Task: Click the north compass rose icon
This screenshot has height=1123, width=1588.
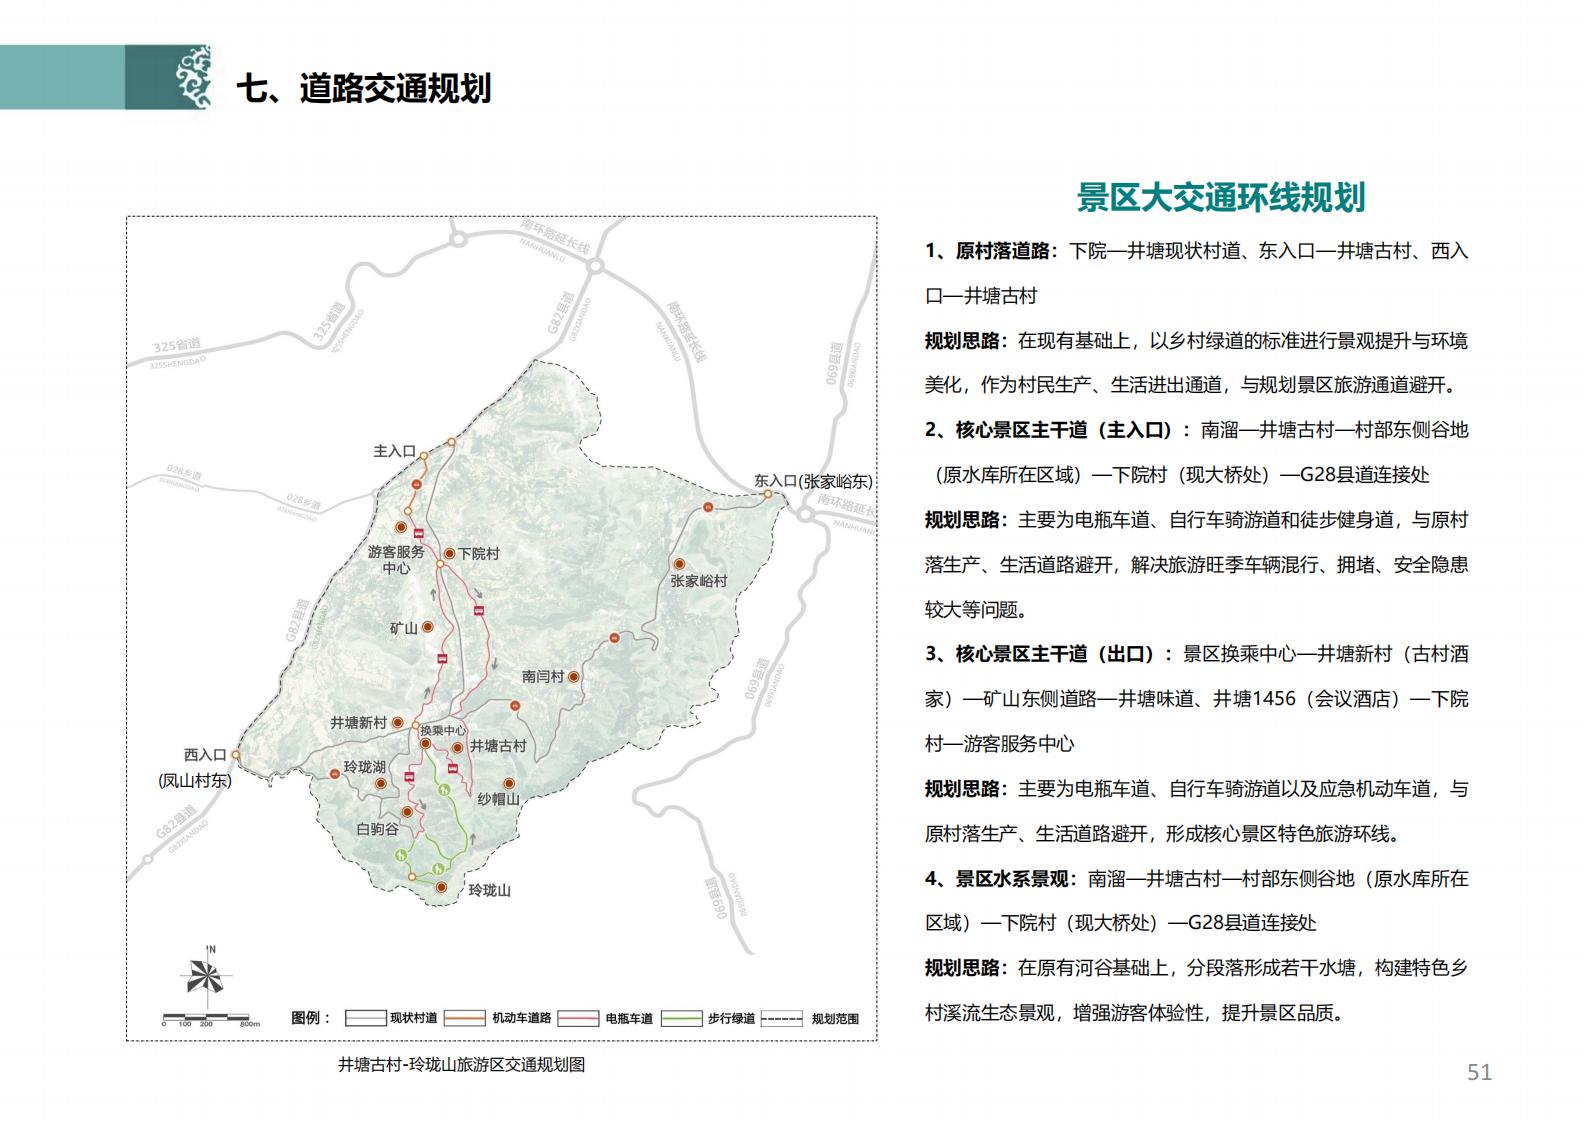Action: pyautogui.click(x=207, y=976)
